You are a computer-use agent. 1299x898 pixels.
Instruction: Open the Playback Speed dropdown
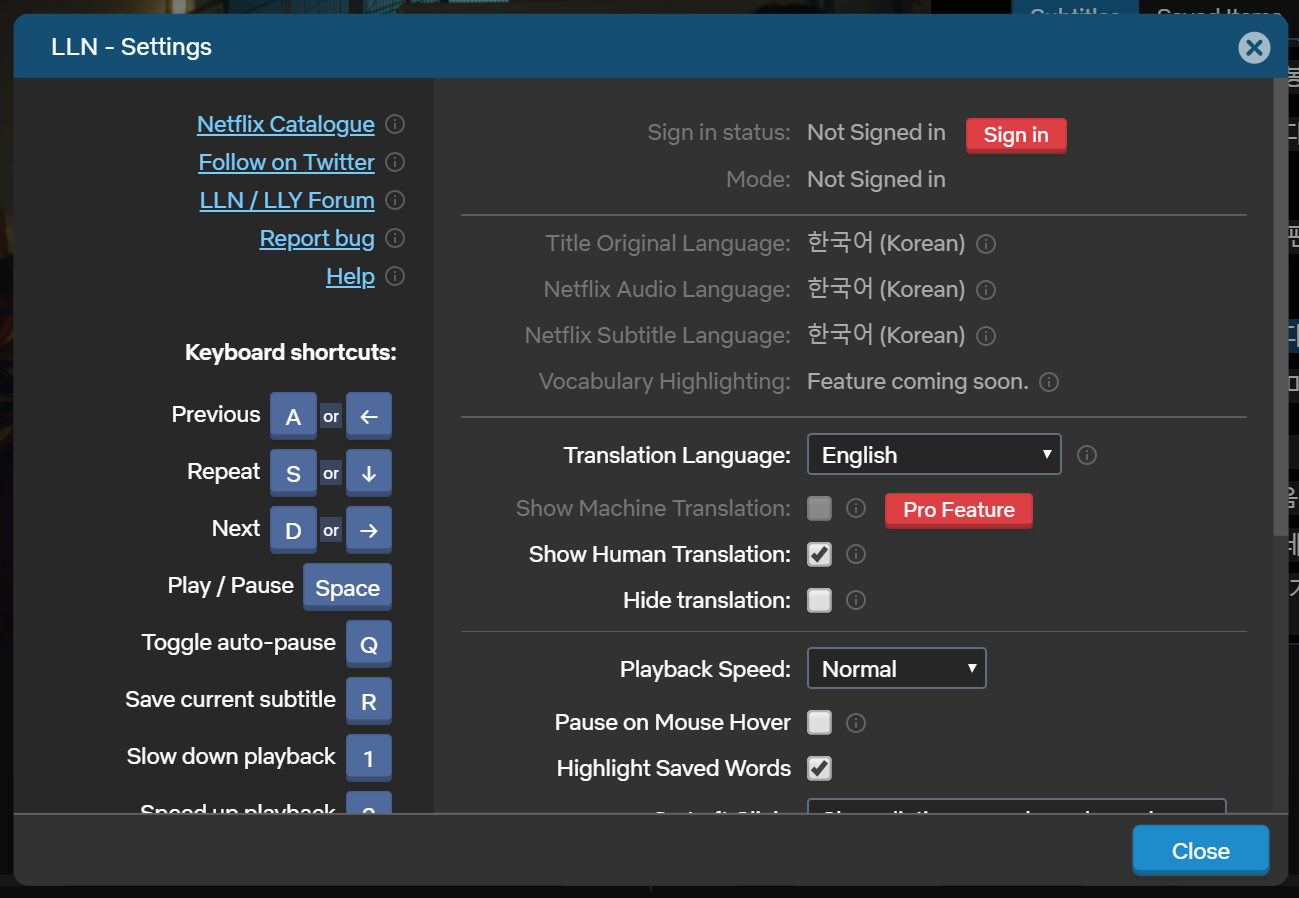pyautogui.click(x=896, y=669)
